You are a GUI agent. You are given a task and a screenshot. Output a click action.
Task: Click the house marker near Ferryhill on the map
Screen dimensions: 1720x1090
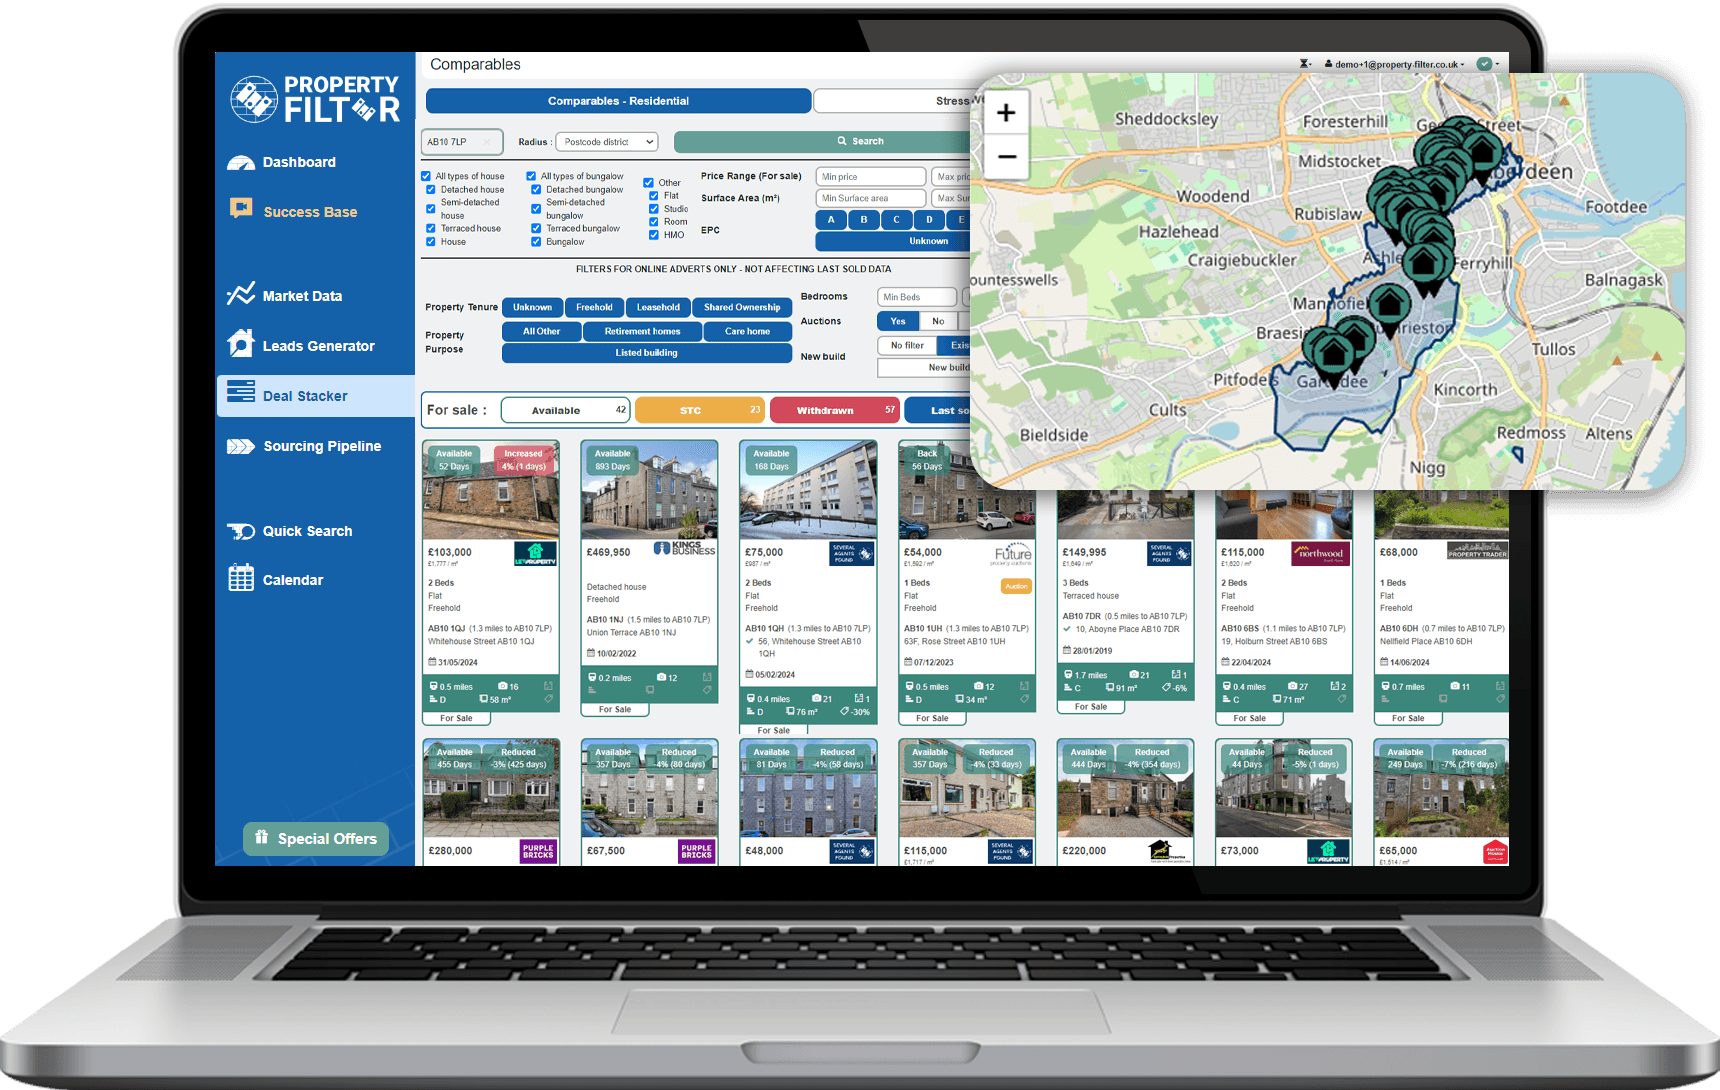point(1425,264)
